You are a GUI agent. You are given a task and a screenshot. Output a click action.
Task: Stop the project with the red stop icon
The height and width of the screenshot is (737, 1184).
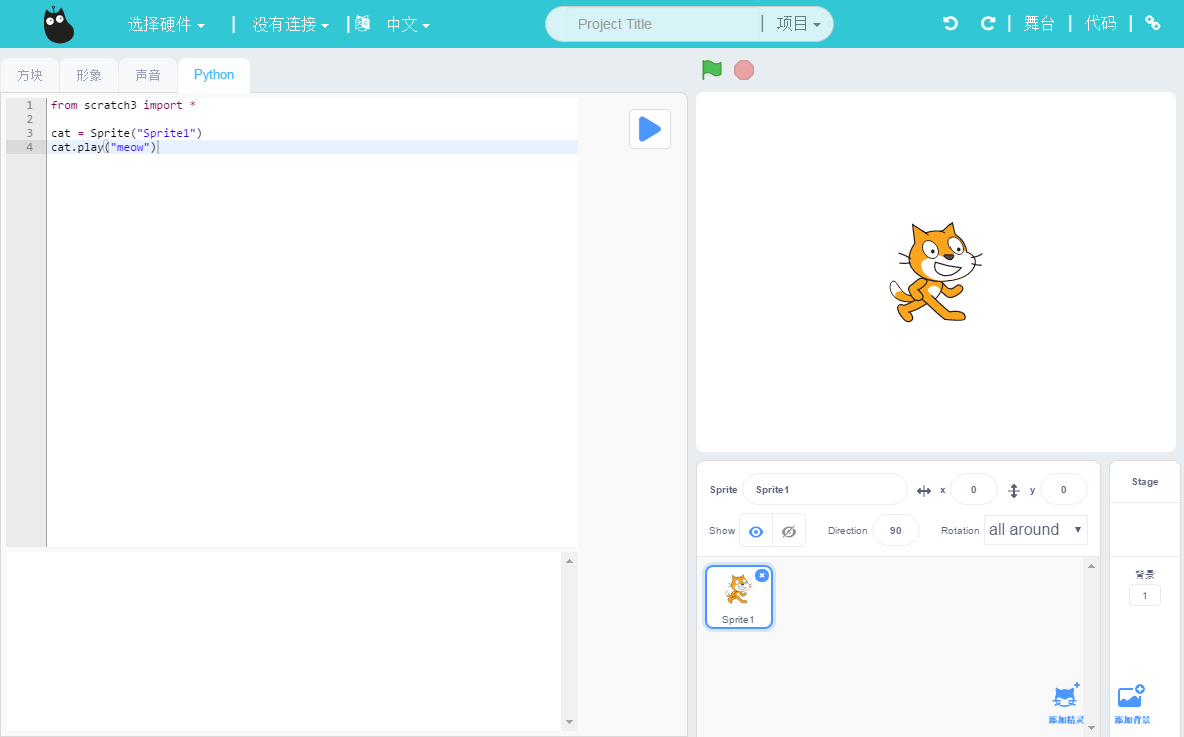(x=743, y=70)
